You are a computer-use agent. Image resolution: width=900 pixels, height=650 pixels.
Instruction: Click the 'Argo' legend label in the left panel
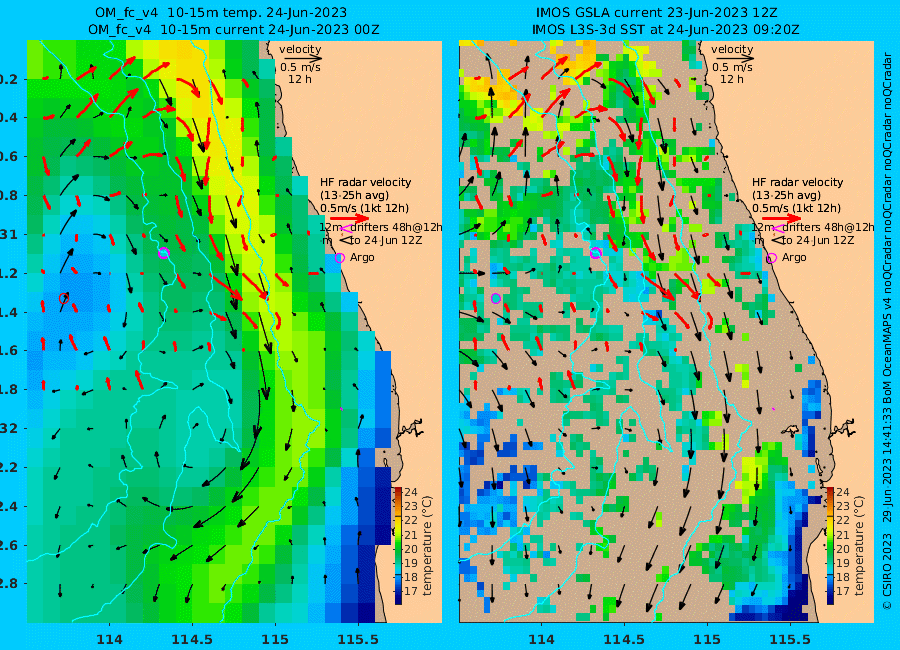point(362,258)
